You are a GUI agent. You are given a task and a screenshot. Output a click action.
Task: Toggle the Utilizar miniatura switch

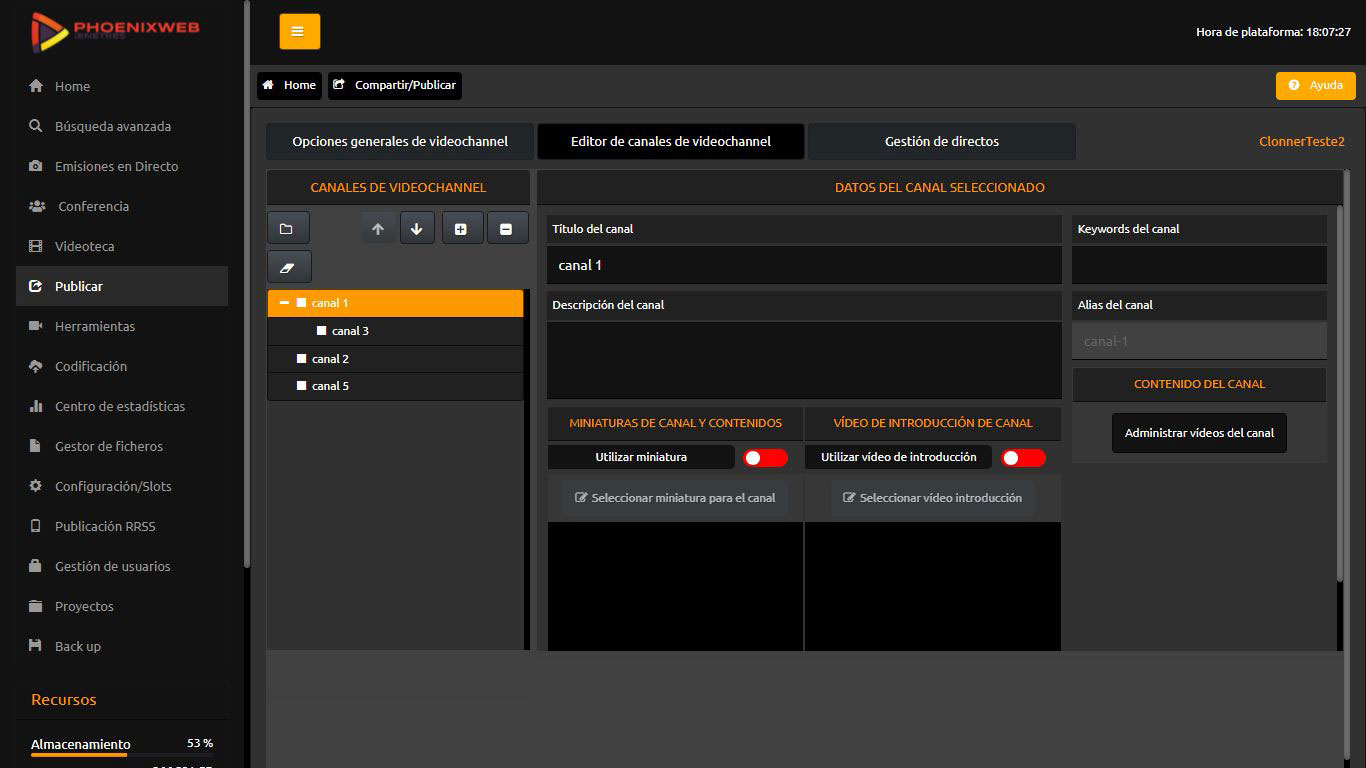[765, 457]
